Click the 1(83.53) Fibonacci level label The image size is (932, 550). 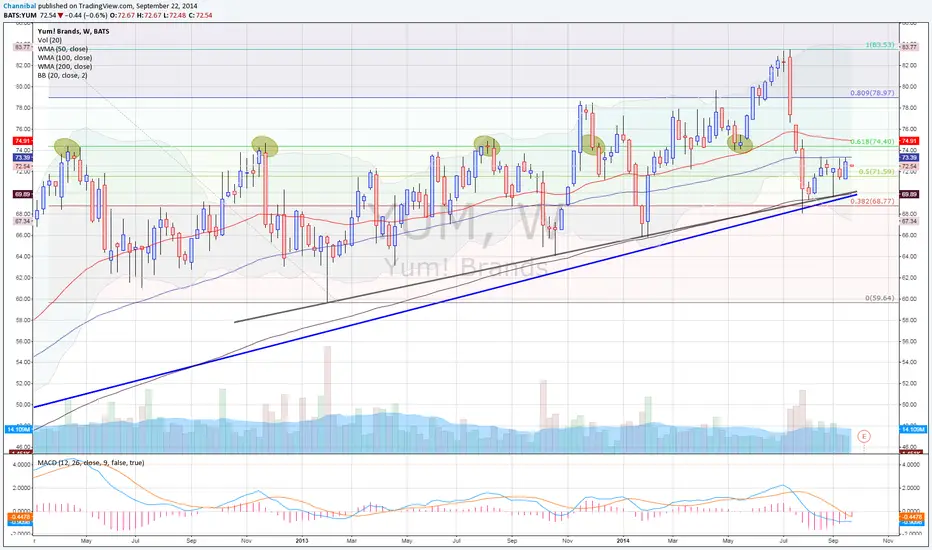tap(879, 45)
